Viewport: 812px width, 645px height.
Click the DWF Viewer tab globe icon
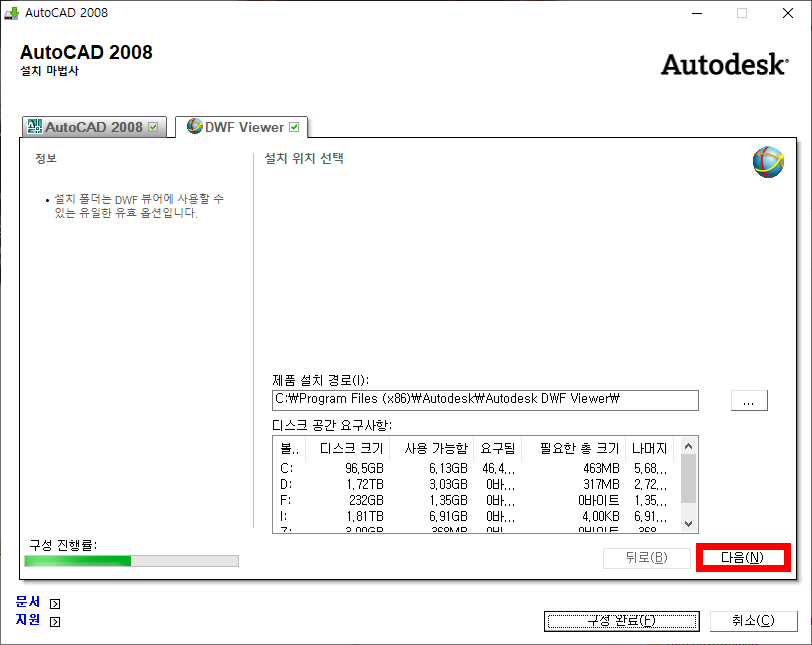pos(195,126)
